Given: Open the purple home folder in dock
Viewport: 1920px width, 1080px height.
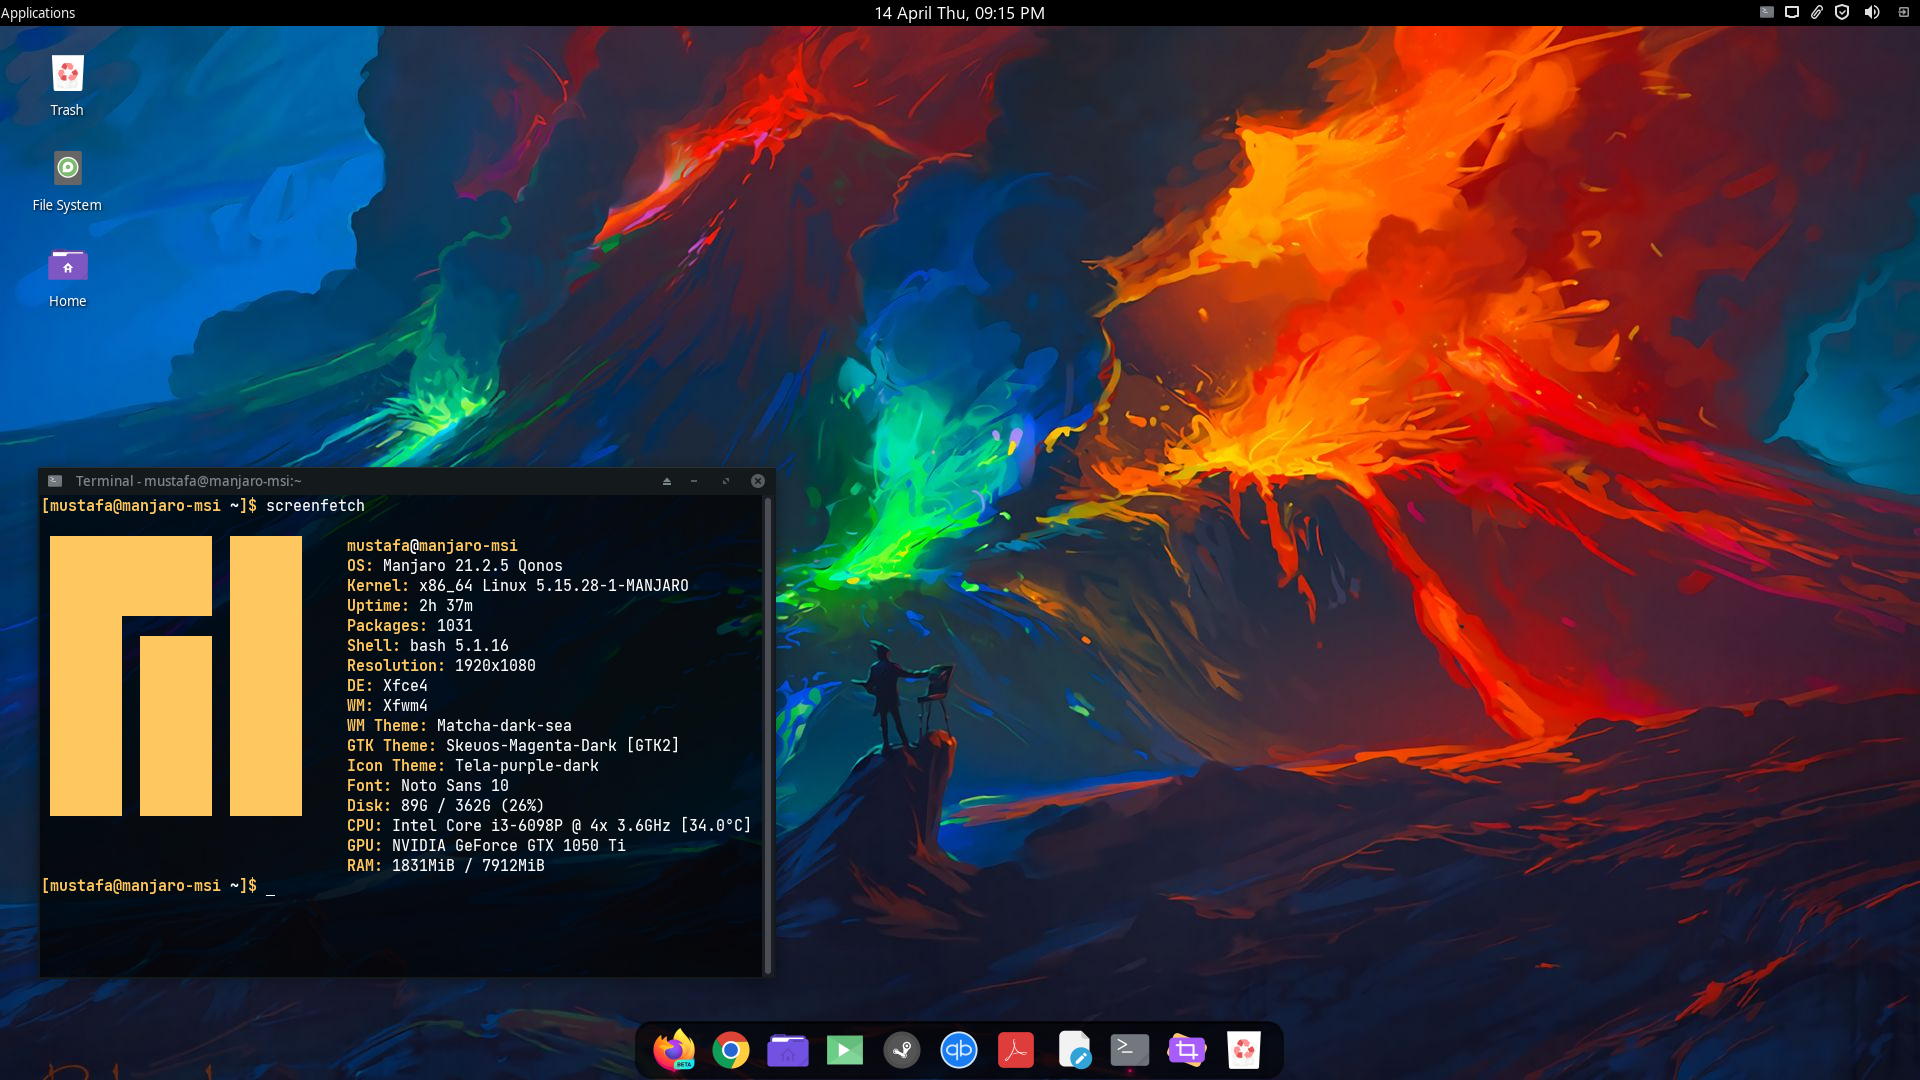Looking at the screenshot, I should [x=788, y=1050].
